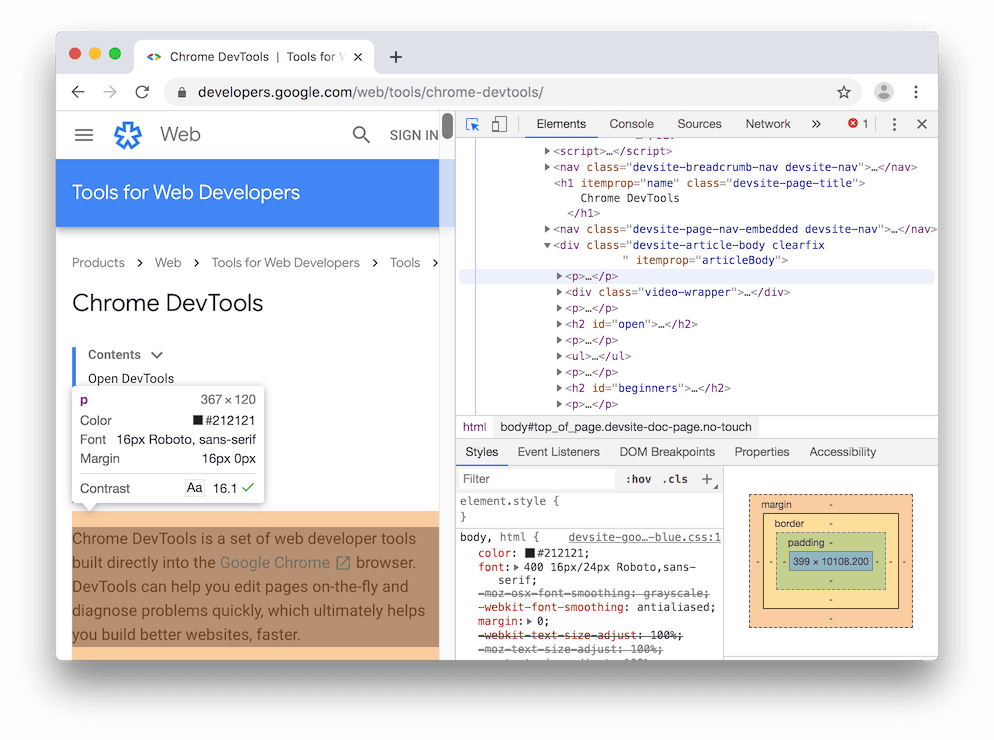Open DevTools three-dot settings menu
994x740 pixels.
pyautogui.click(x=894, y=124)
